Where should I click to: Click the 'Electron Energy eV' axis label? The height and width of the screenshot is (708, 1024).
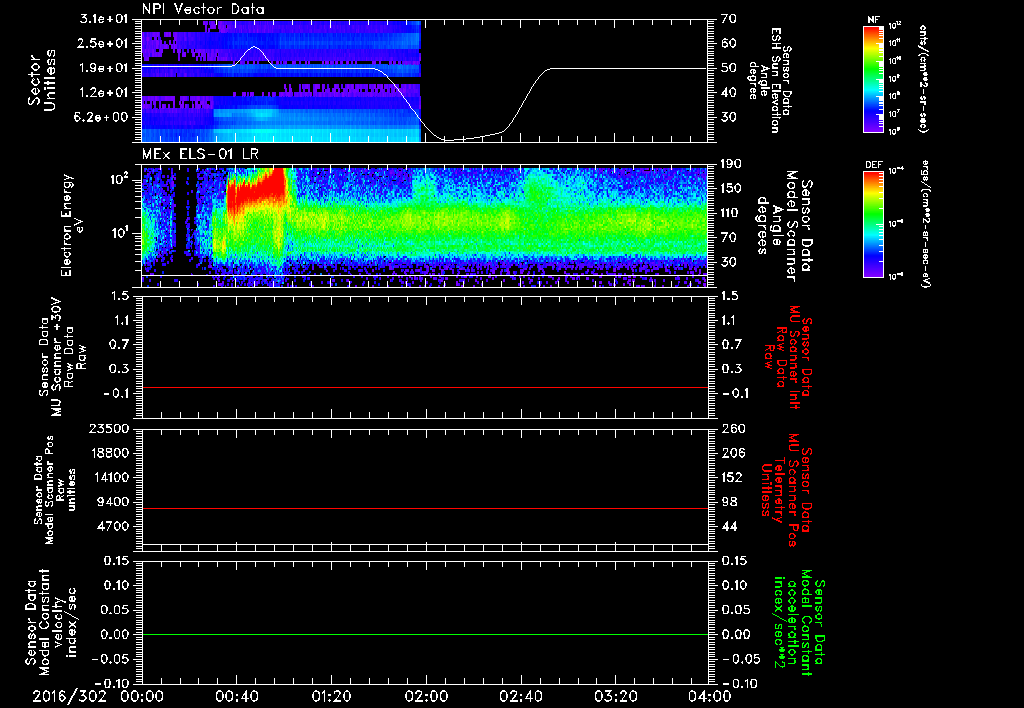tap(73, 225)
